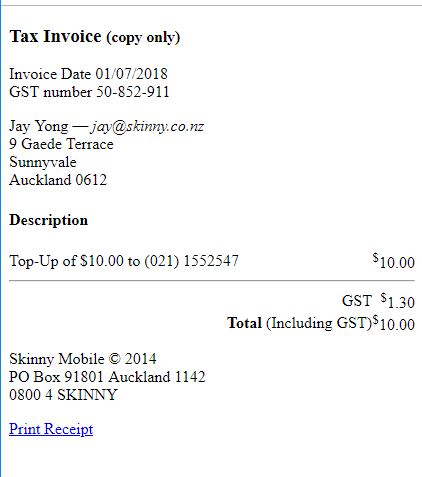
Task: Click the 9 Gaede Terrace address line
Action: 61,144
